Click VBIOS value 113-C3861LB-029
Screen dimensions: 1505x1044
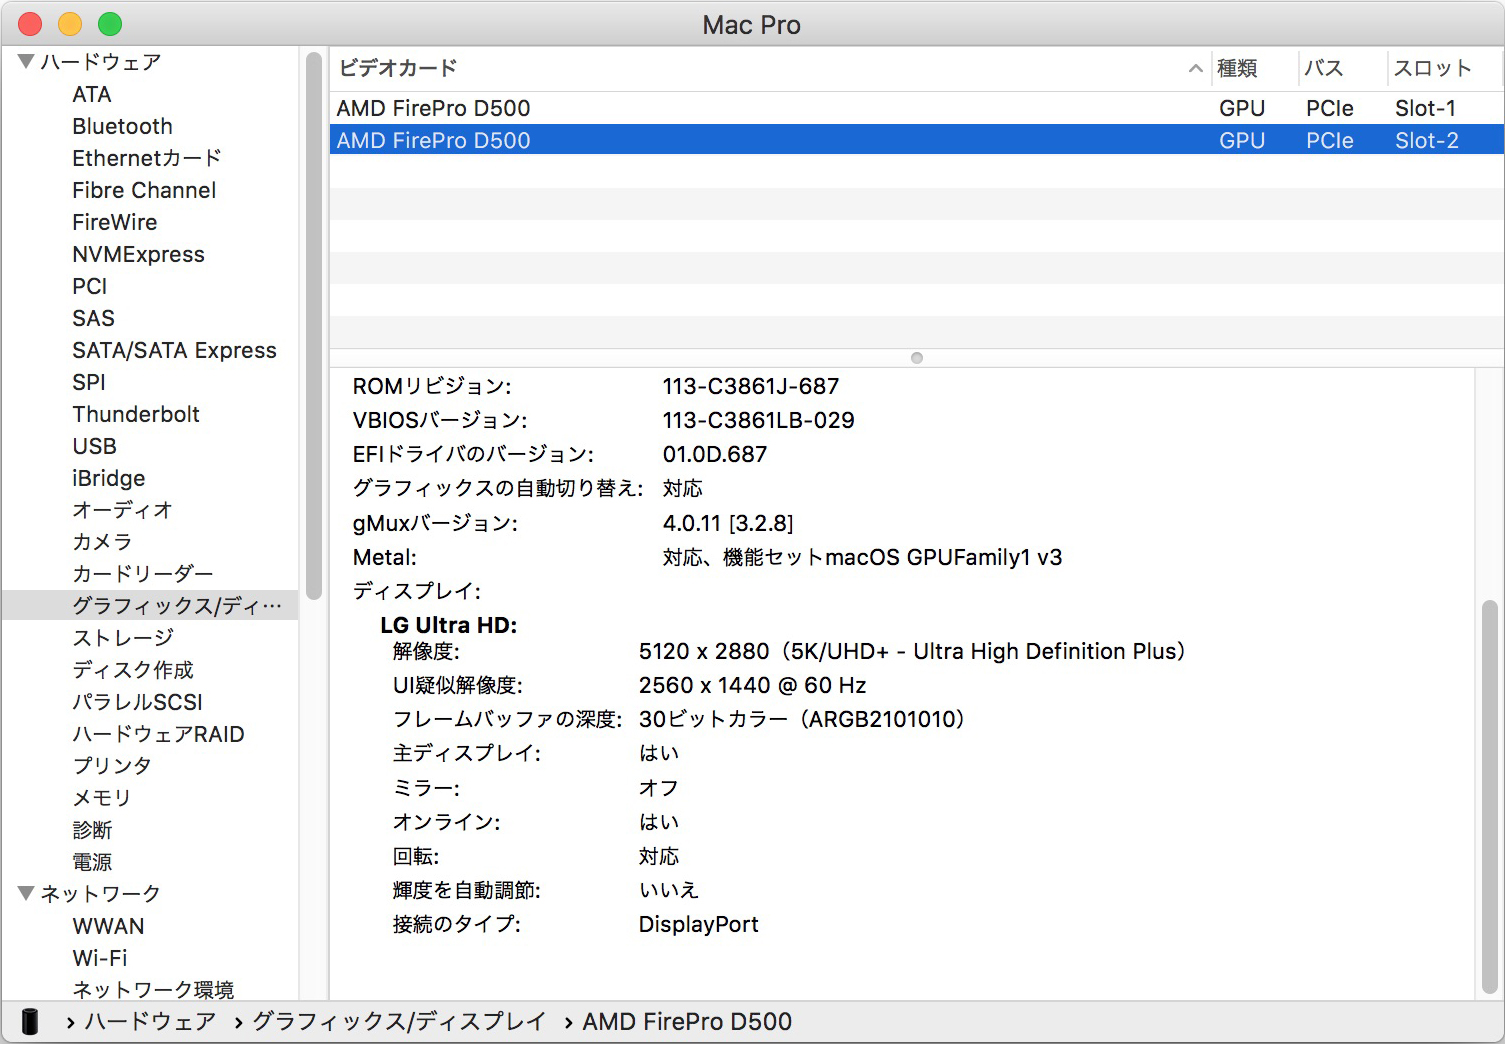(758, 420)
